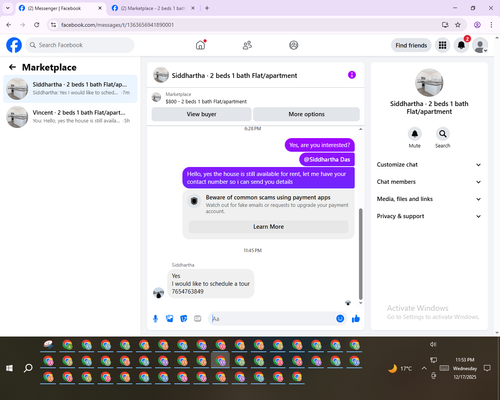Send a thumbs-up like
Viewport: 500px width, 400px height.
[356, 319]
